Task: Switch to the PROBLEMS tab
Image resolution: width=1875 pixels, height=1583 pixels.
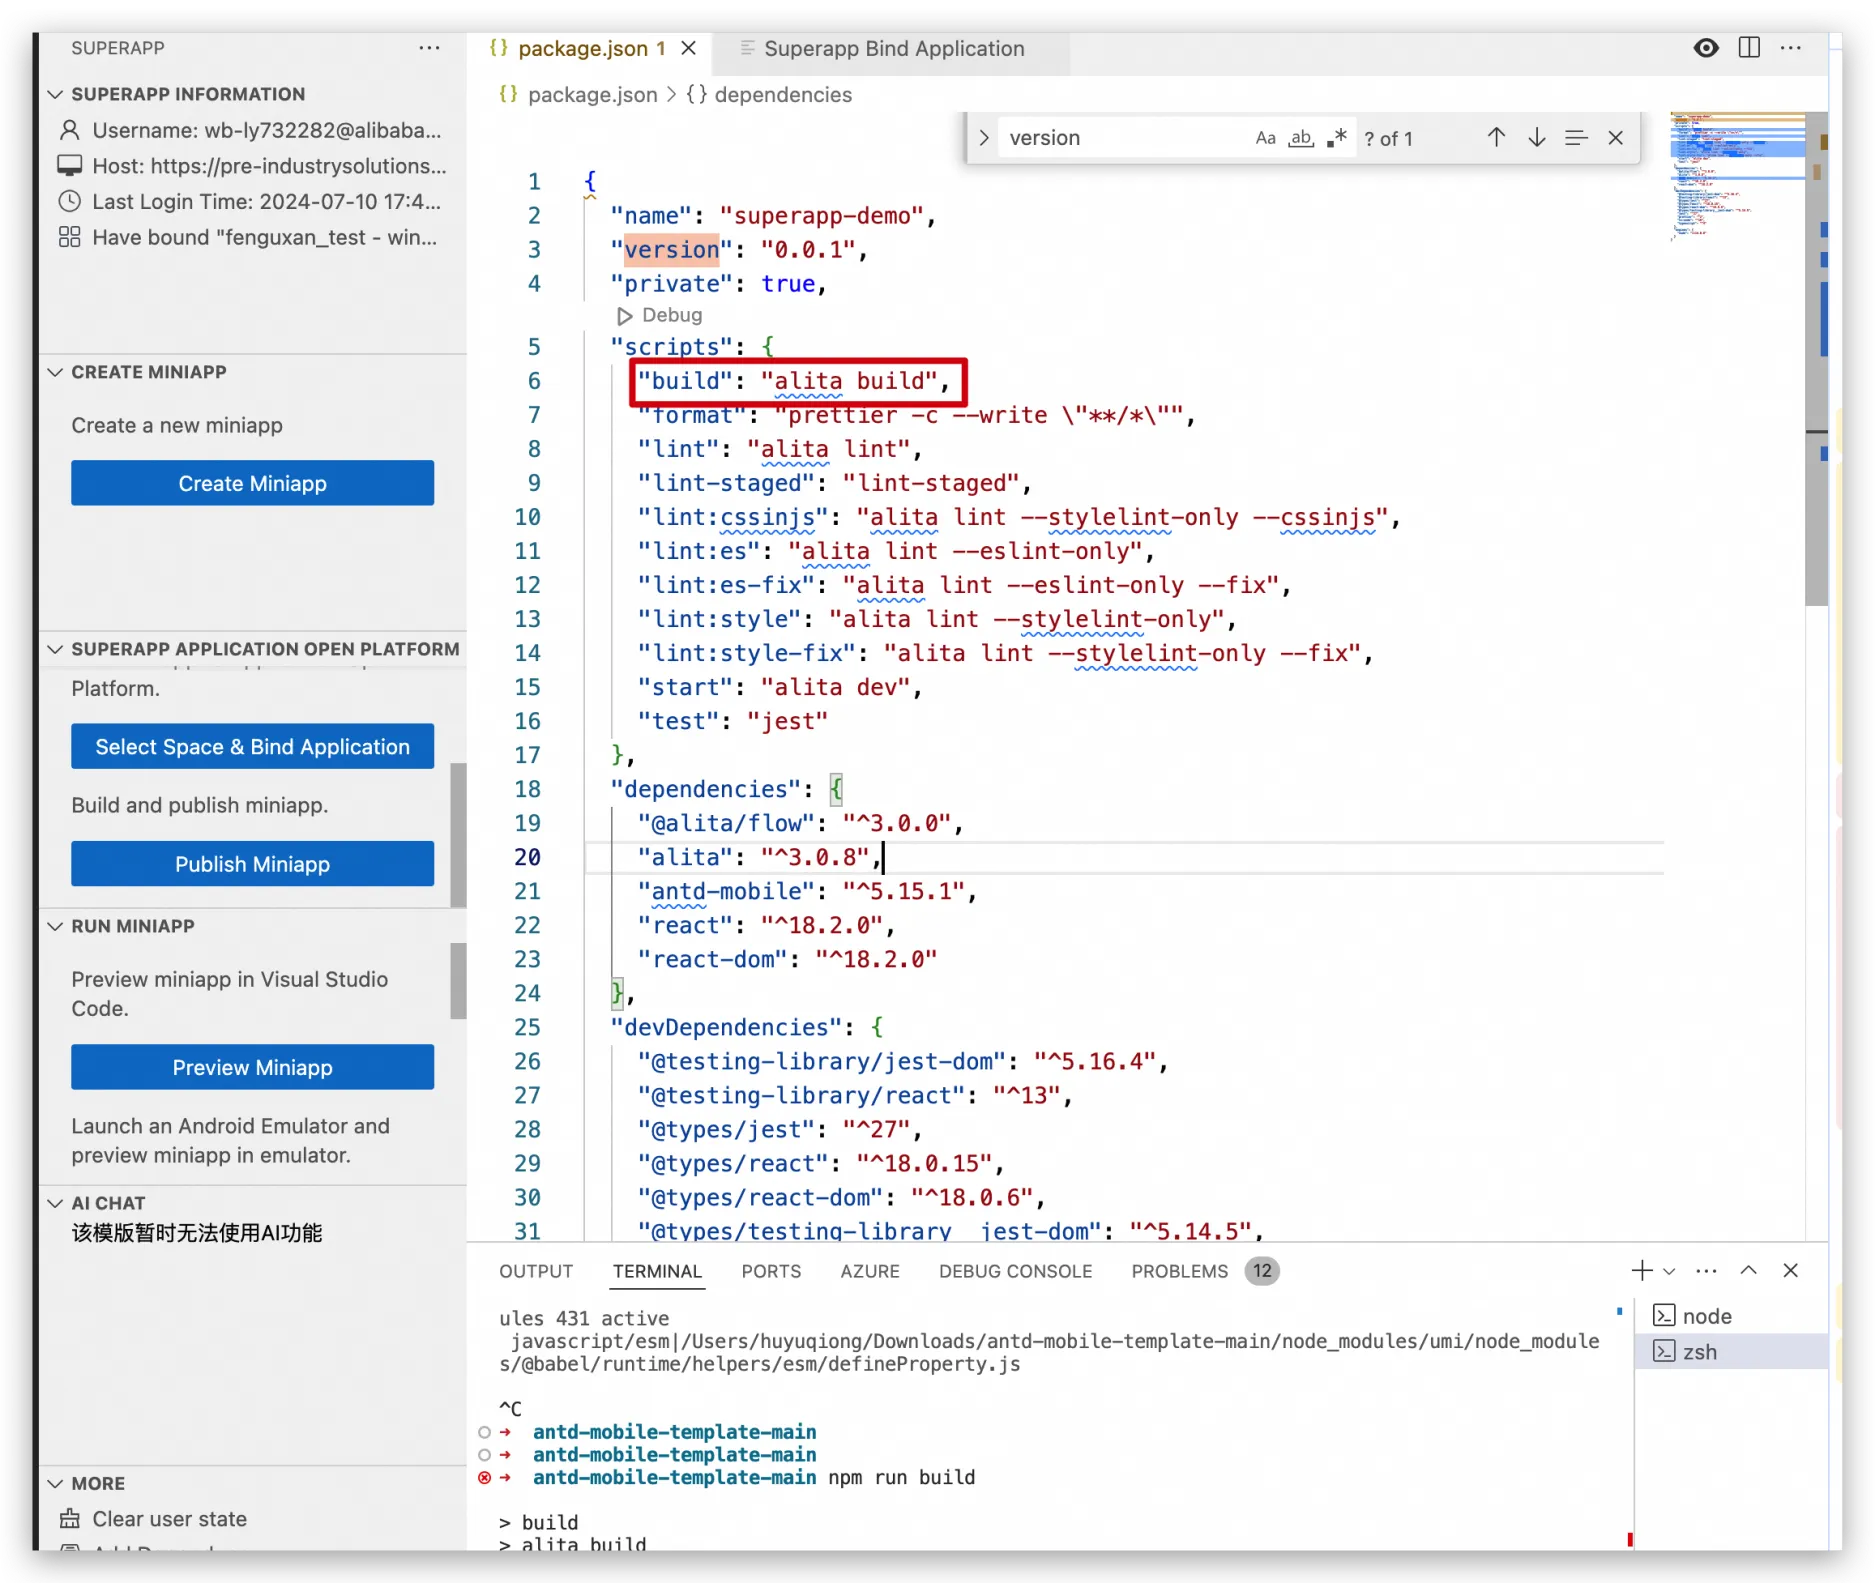Action: click(x=1179, y=1271)
